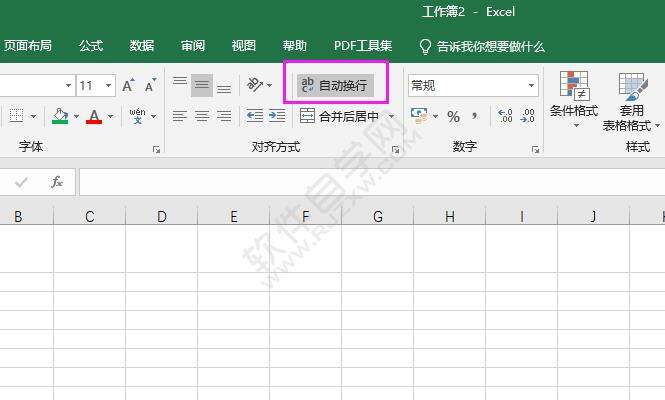Apply percent style
The height and width of the screenshot is (400, 665).
coord(453,116)
